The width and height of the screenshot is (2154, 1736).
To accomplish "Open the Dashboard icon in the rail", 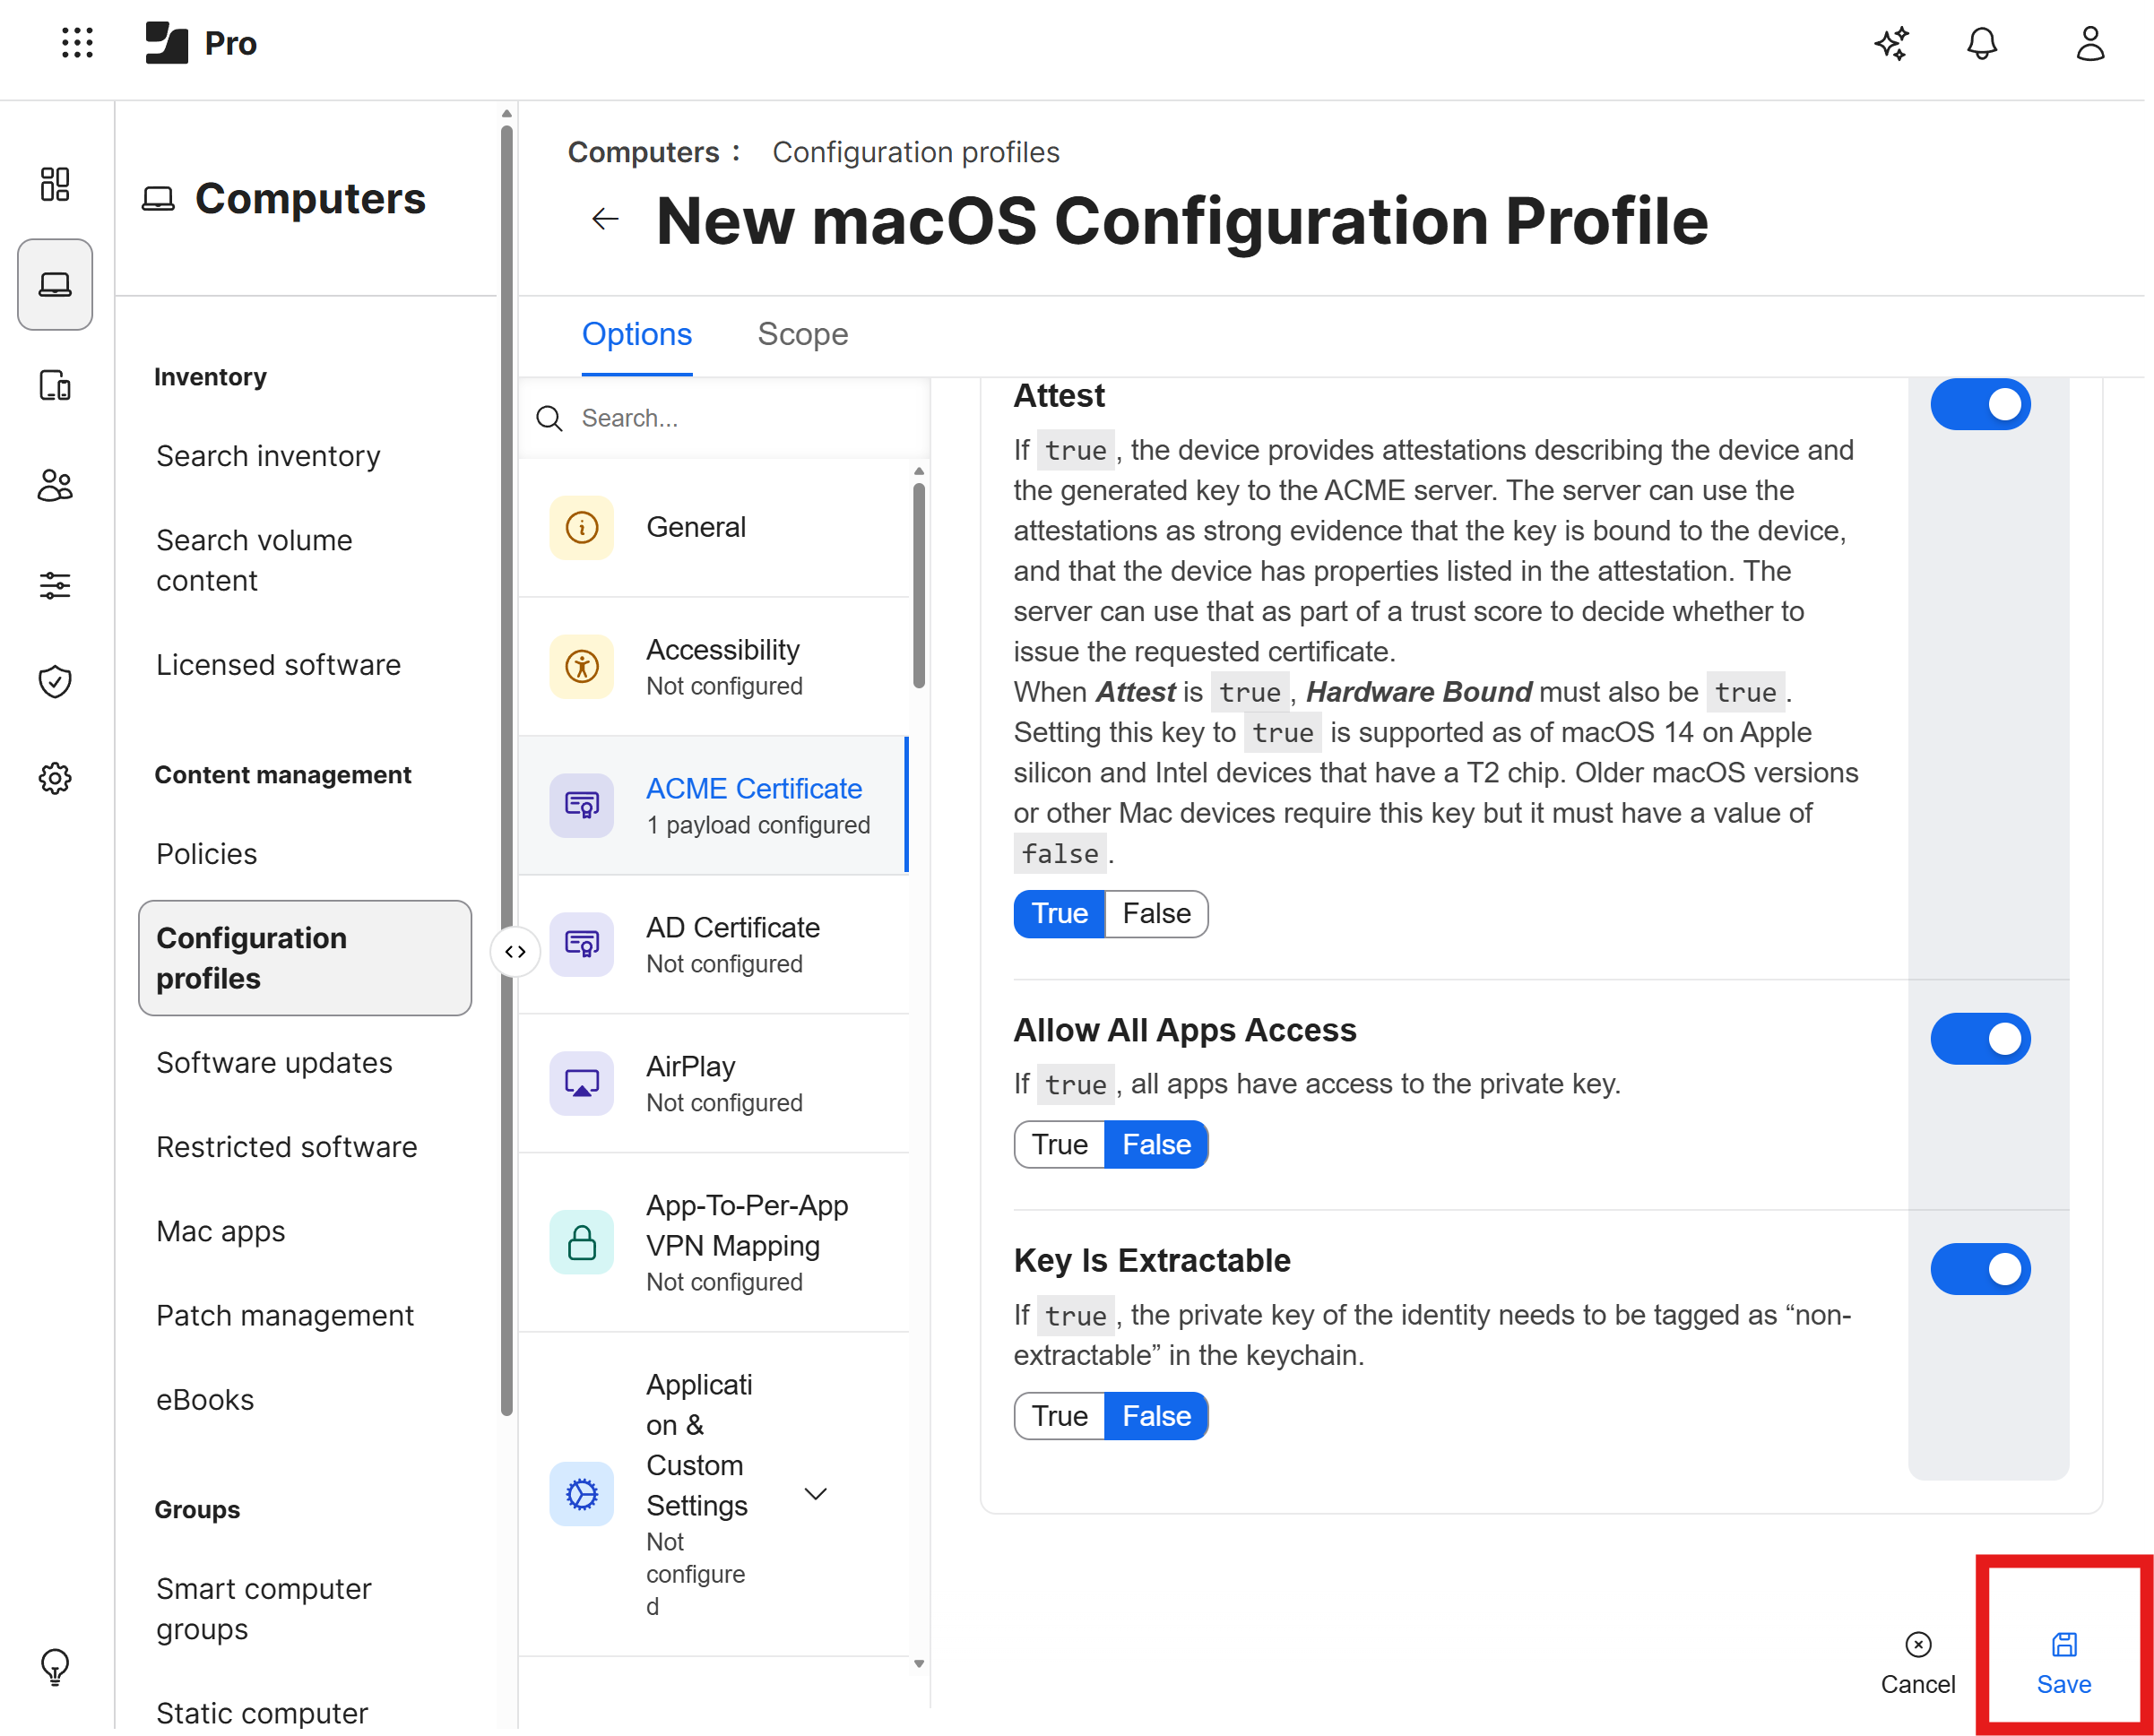I will 55,184.
